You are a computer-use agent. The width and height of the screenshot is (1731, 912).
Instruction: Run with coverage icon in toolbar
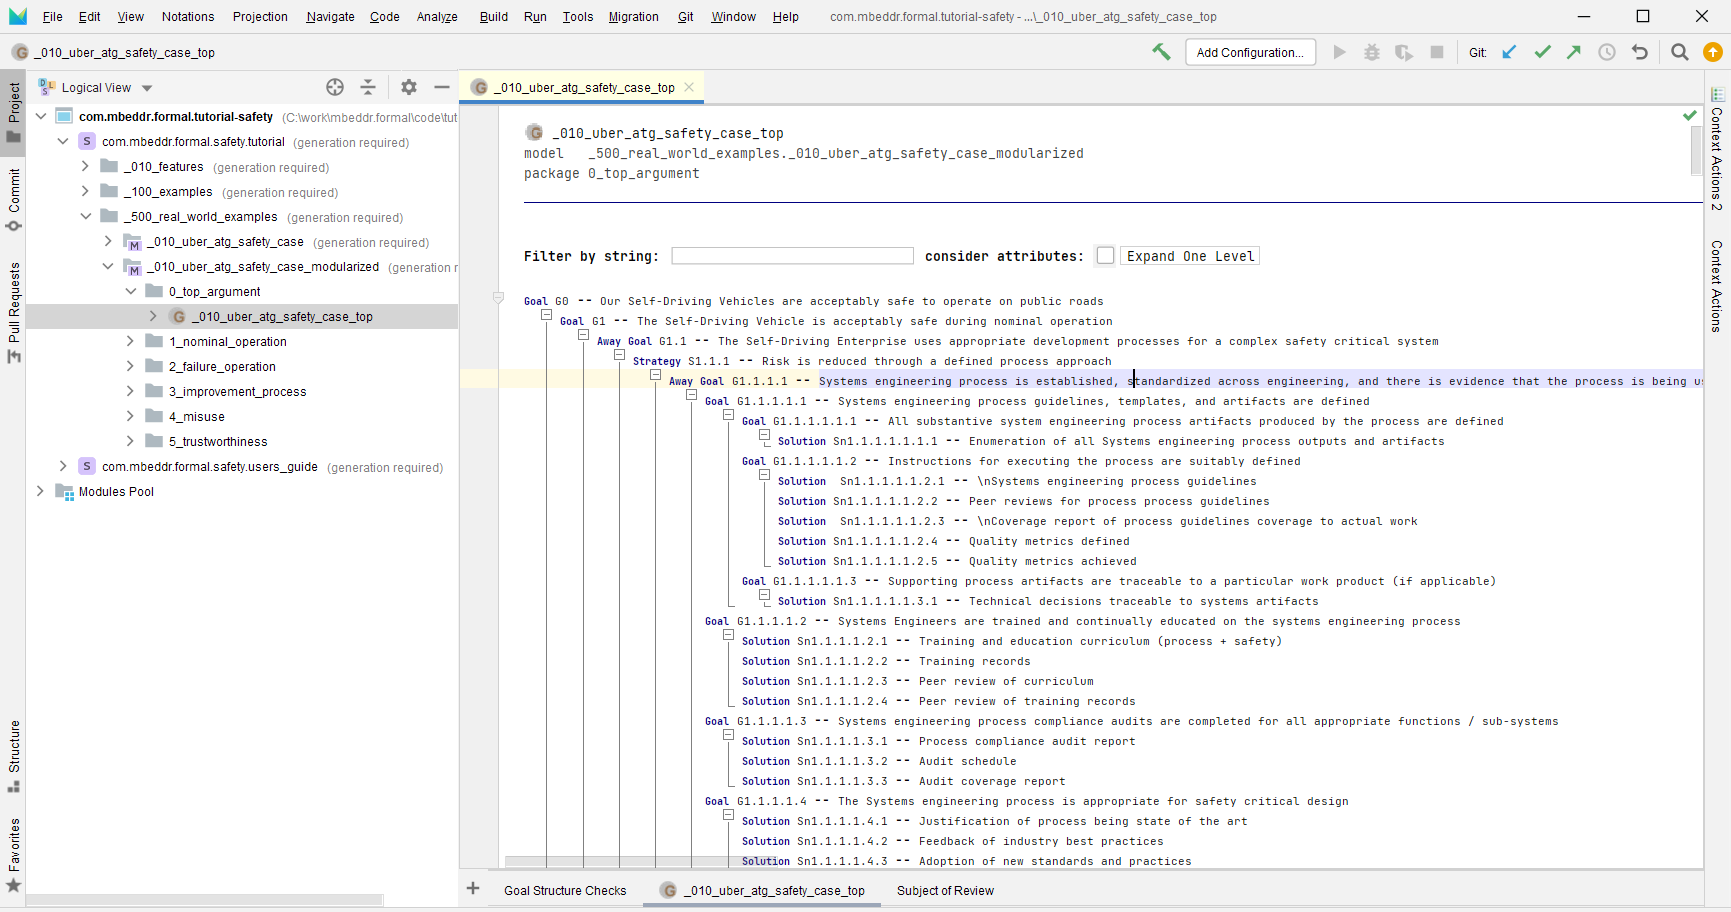[x=1404, y=52]
